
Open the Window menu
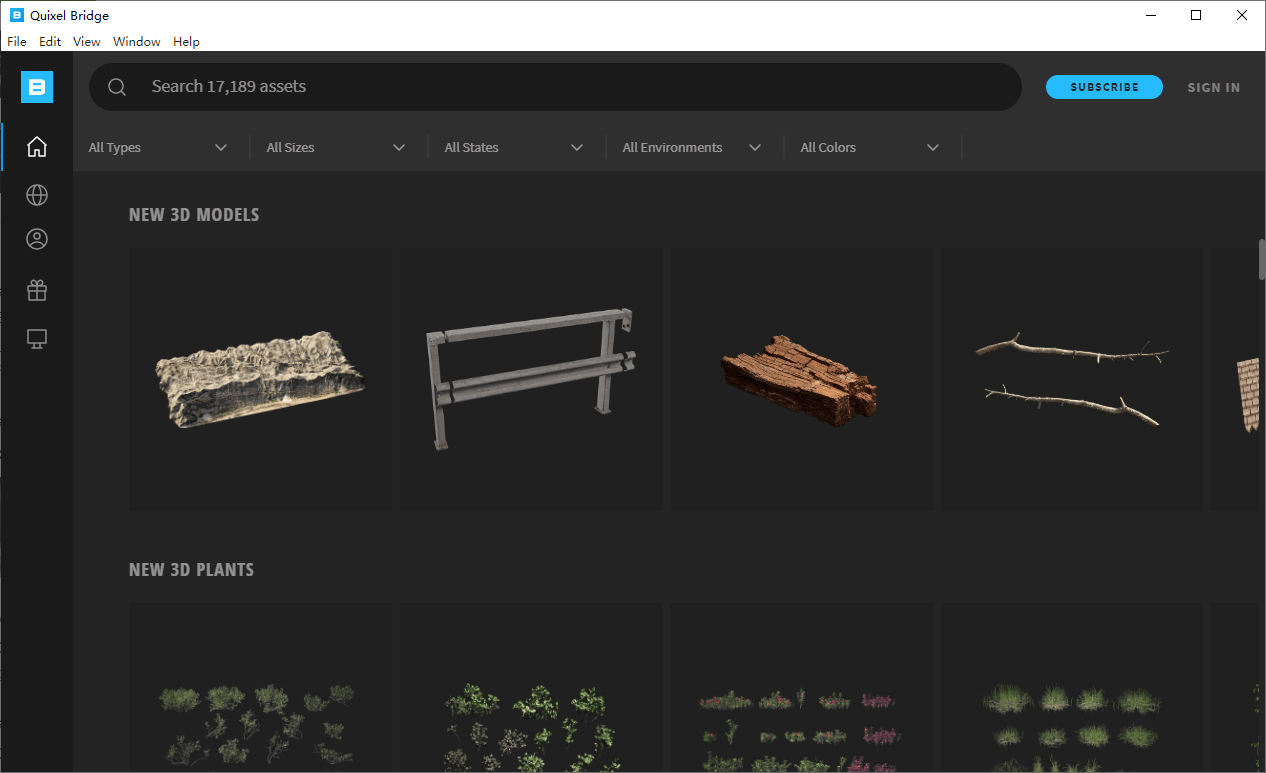point(137,42)
